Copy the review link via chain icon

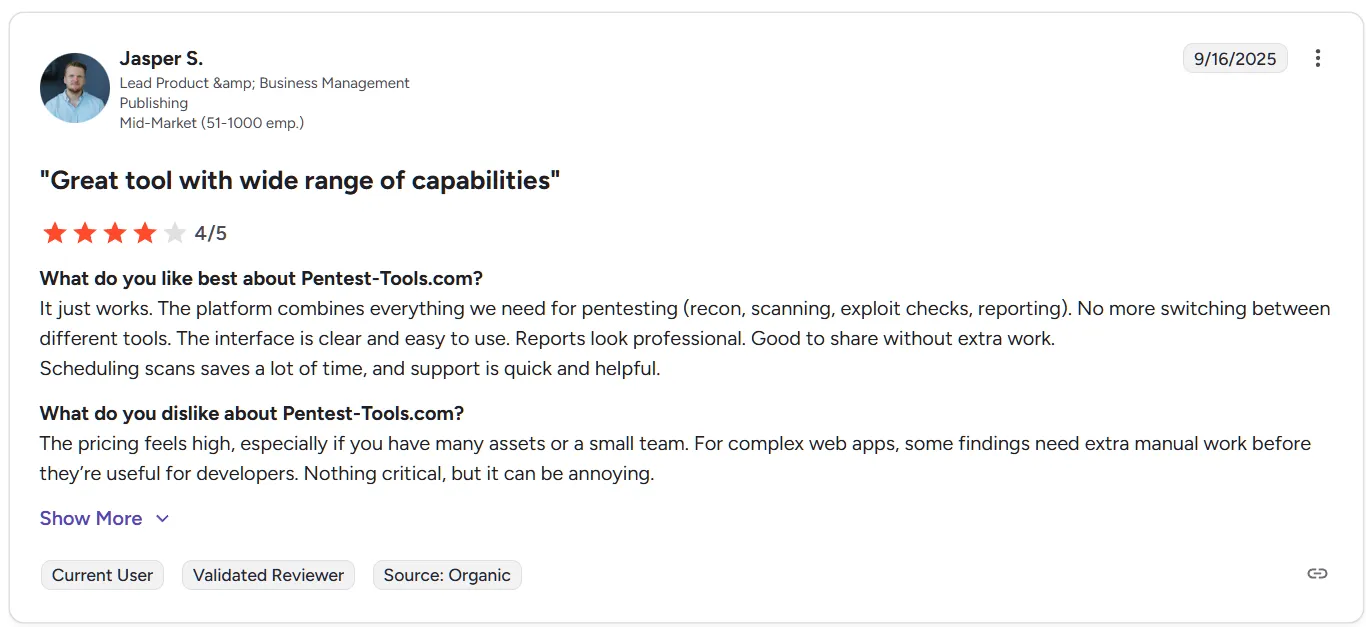point(1317,573)
